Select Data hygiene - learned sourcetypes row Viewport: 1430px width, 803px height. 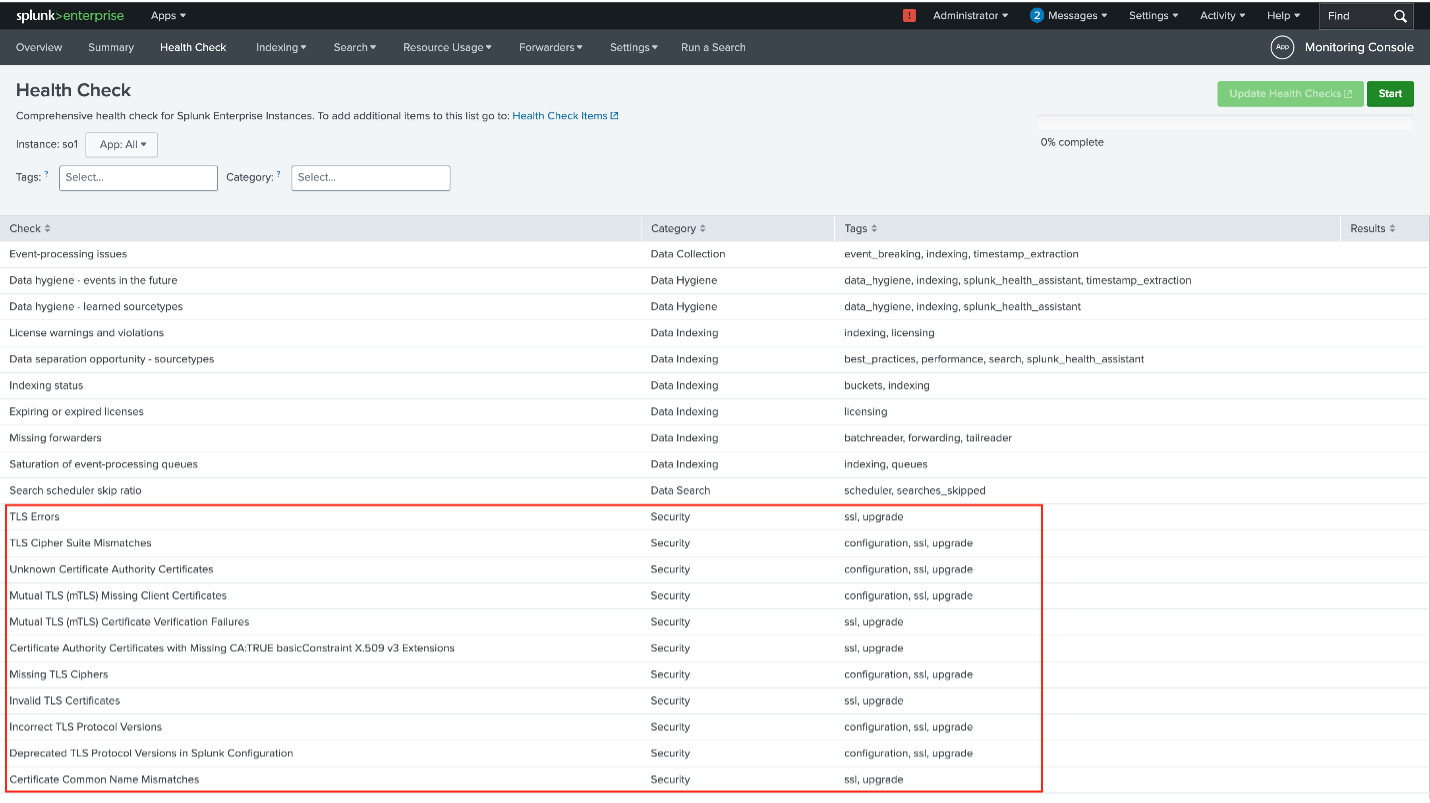715,307
